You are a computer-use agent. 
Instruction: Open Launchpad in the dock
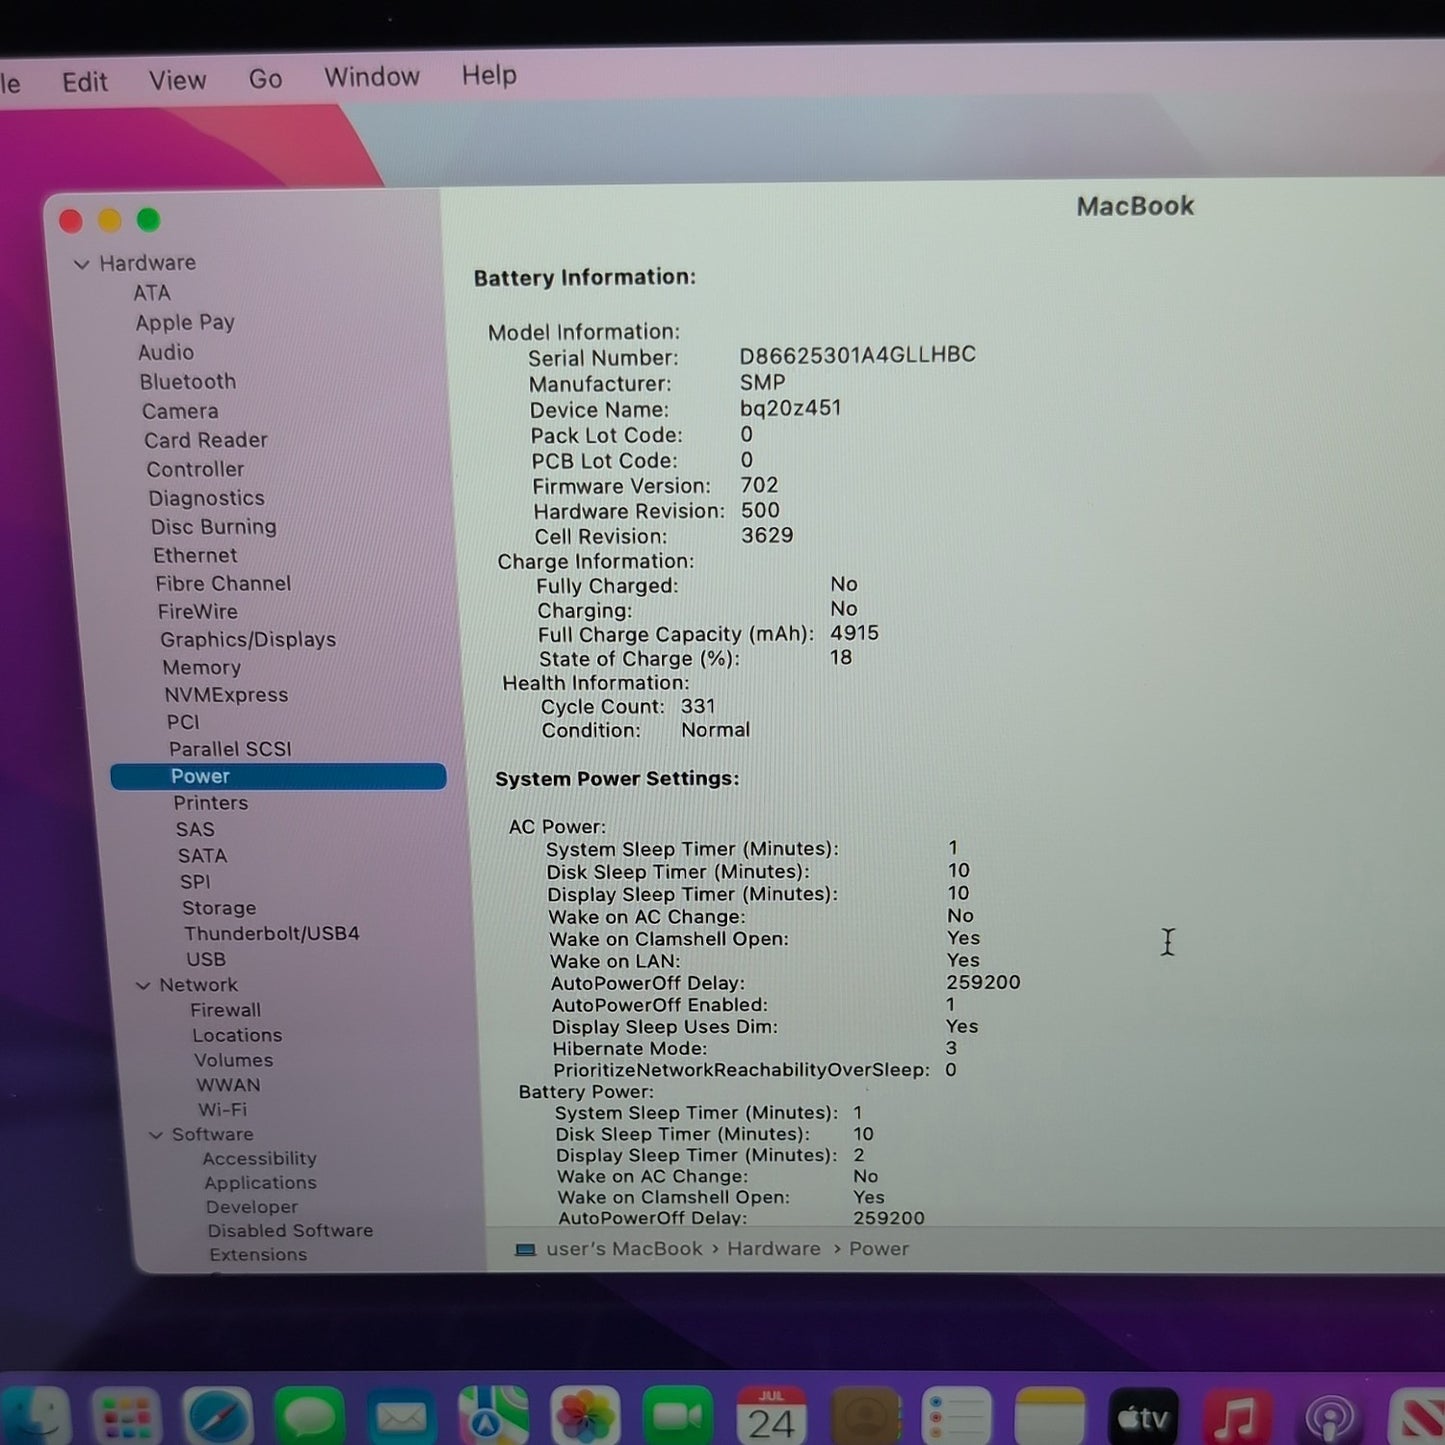(x=126, y=1416)
